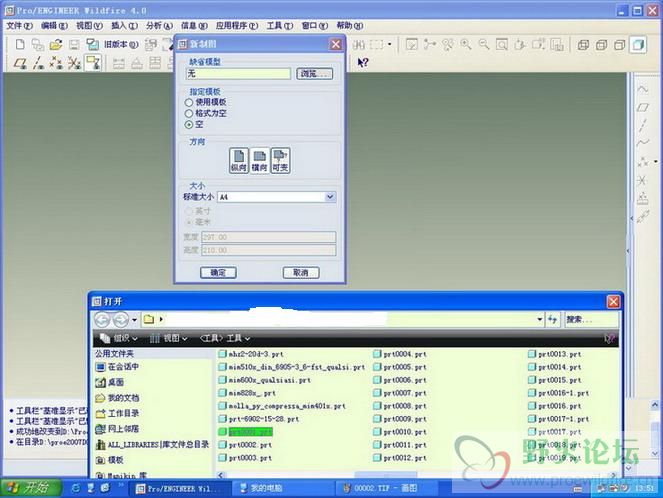Select 桌面 in the folder sidebar
Screen dimensions: 663x498
pos(110,383)
